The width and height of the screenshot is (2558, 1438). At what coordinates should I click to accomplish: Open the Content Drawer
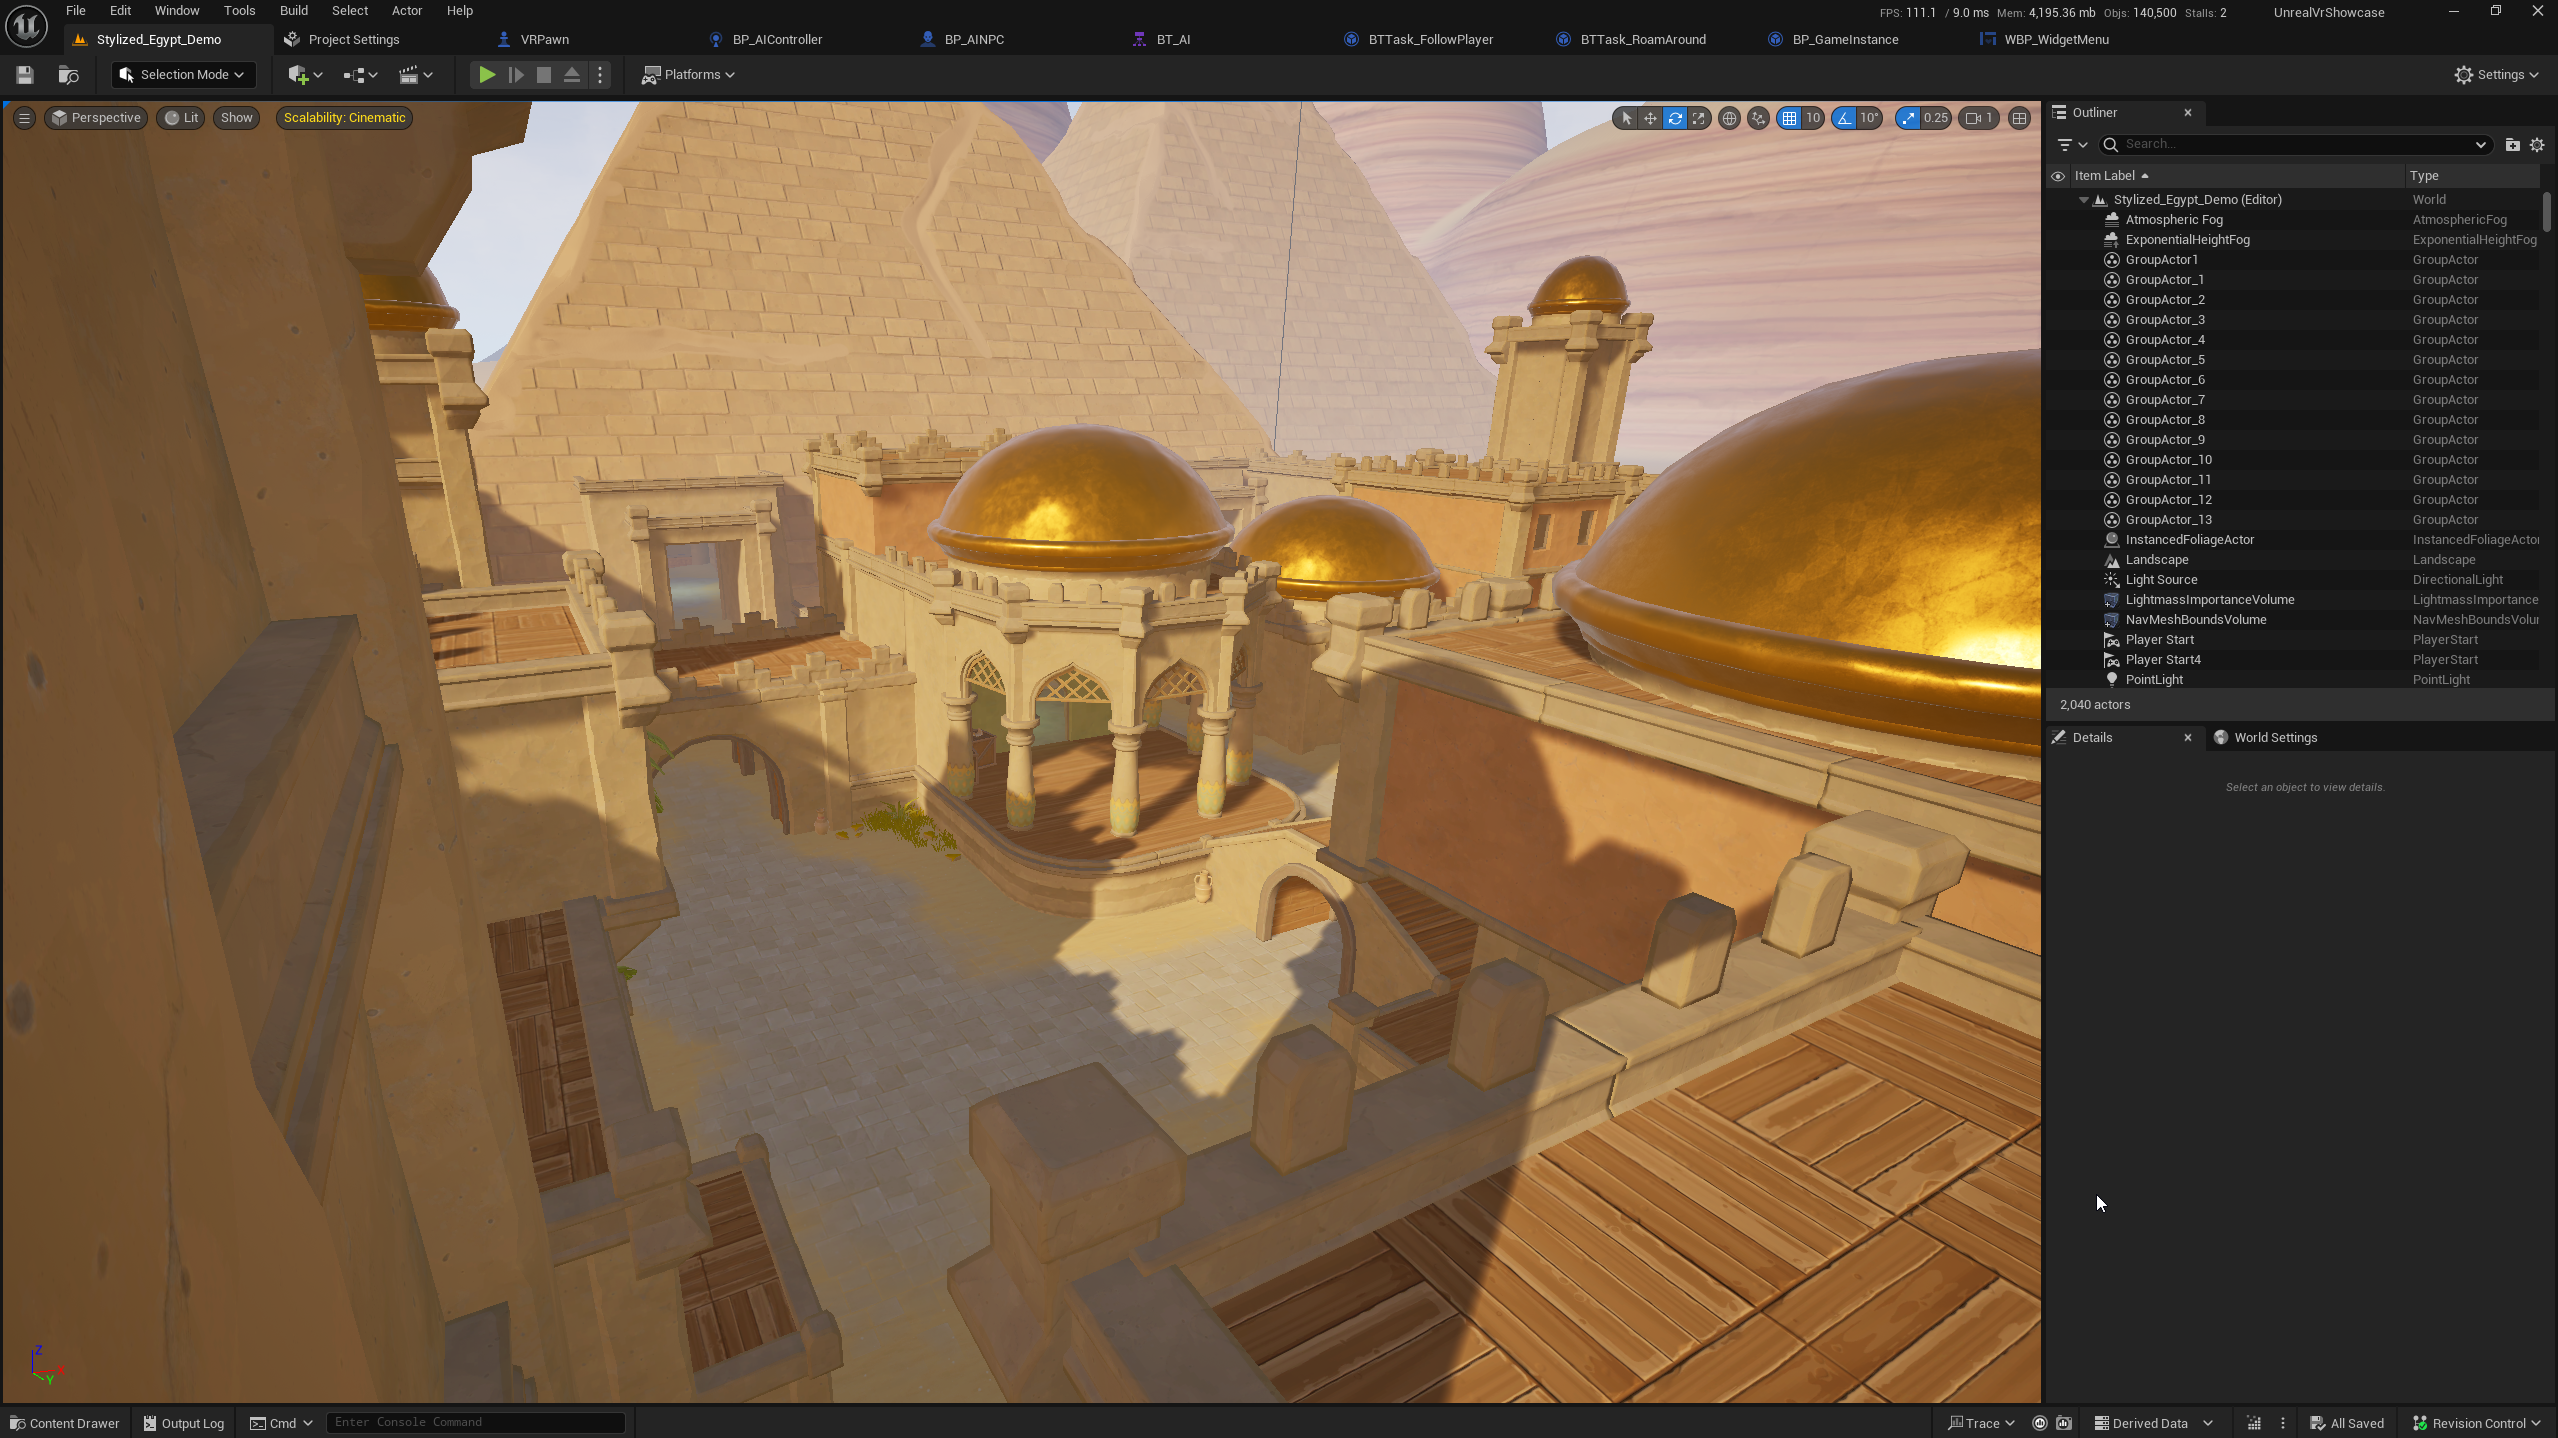pos(65,1423)
